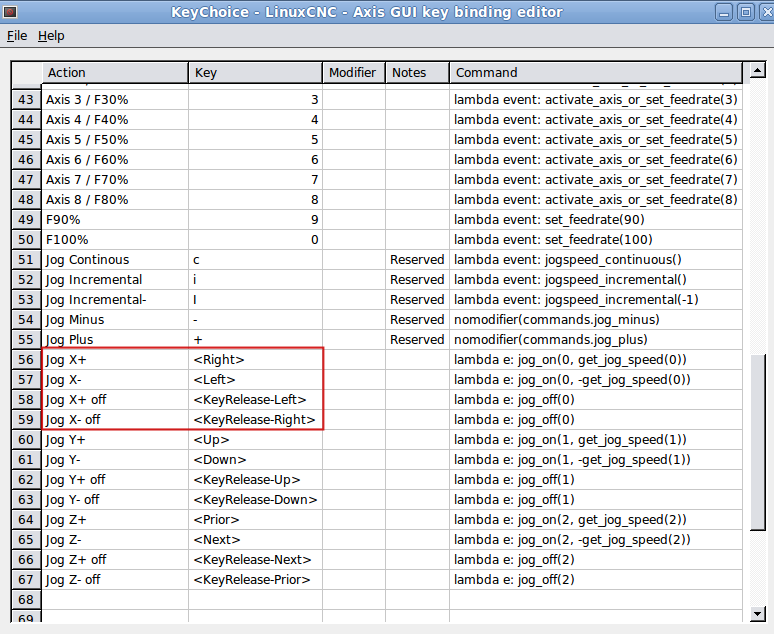Select the Reserved note for Jog Continous
Viewport: 774px width, 634px height.
tap(417, 260)
